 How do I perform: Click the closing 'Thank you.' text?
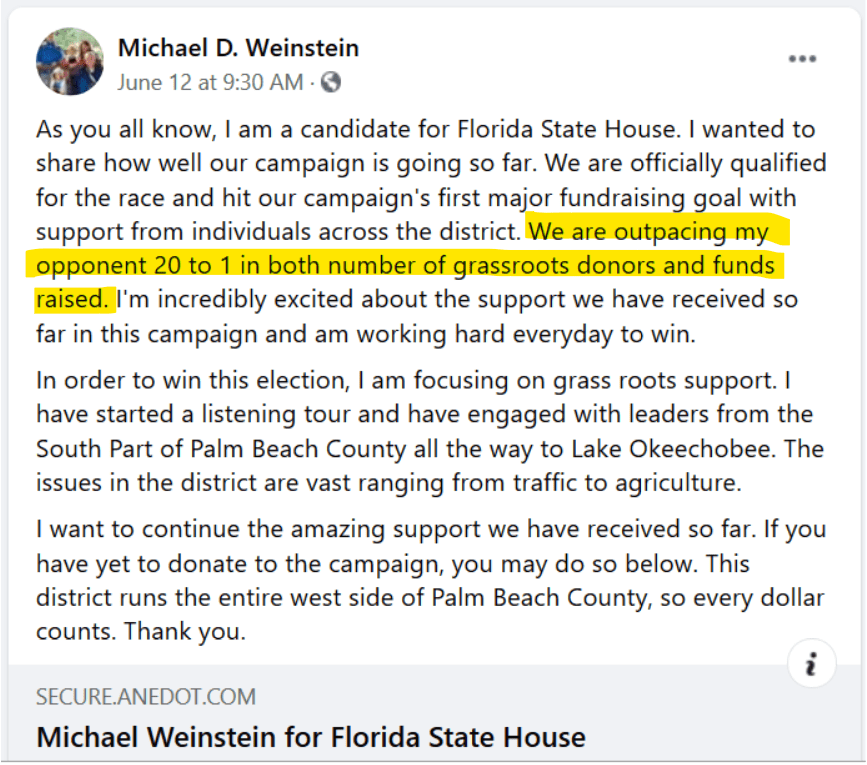coord(185,632)
